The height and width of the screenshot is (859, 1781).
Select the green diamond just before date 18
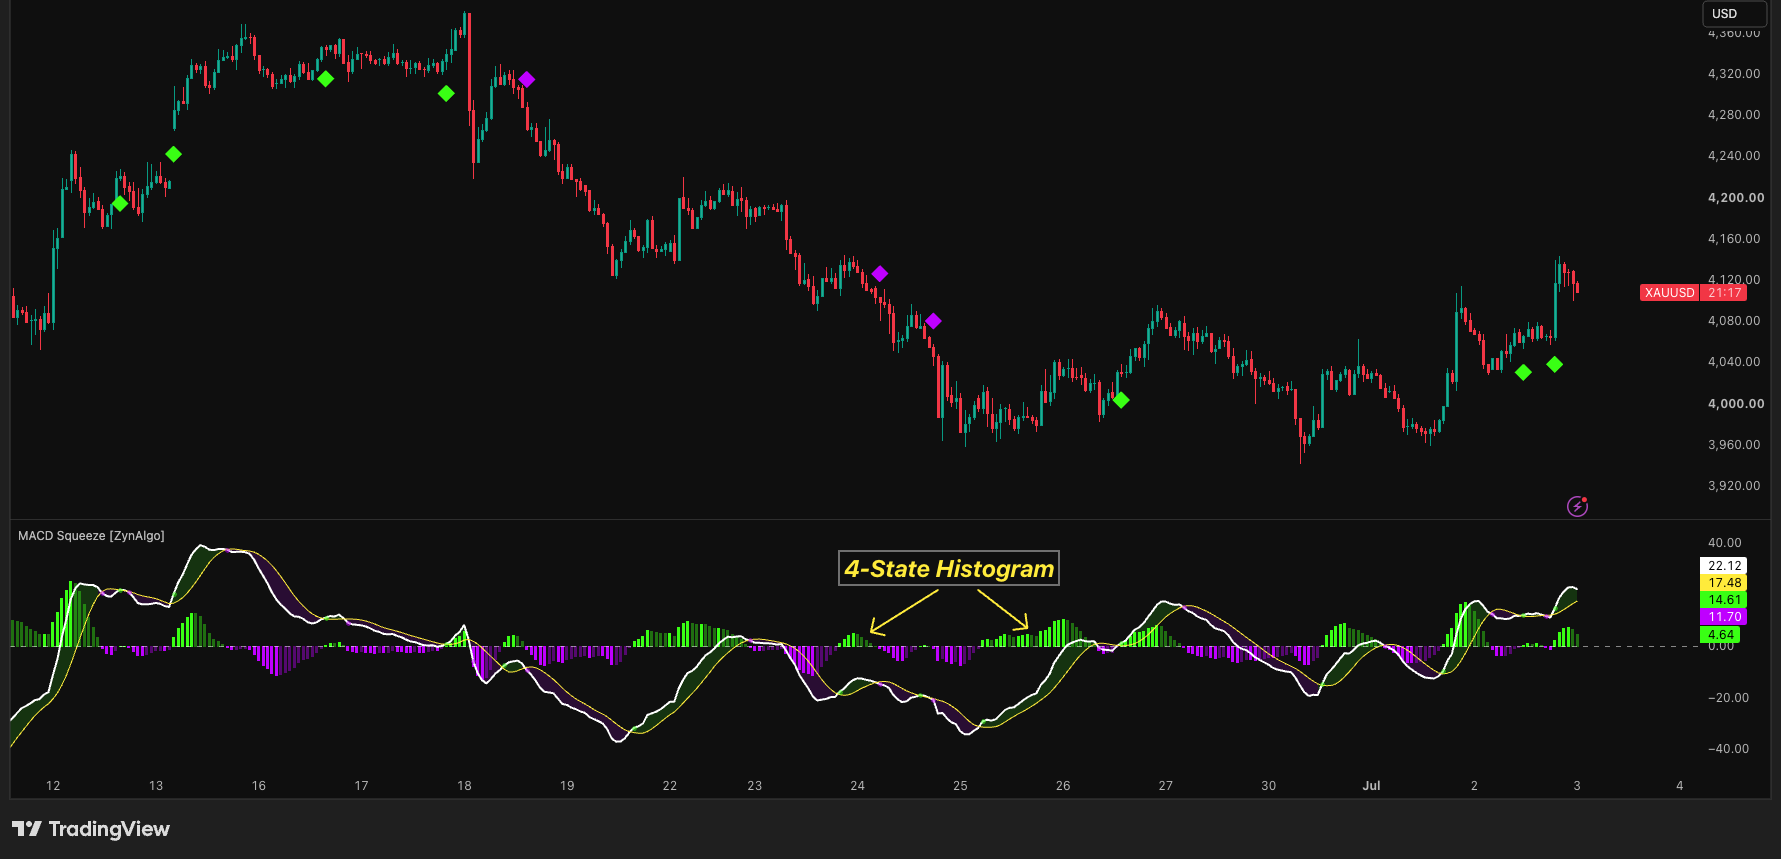(446, 93)
